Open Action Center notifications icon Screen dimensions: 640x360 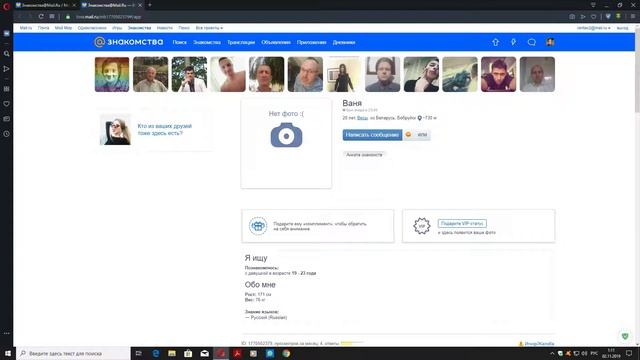(629, 353)
